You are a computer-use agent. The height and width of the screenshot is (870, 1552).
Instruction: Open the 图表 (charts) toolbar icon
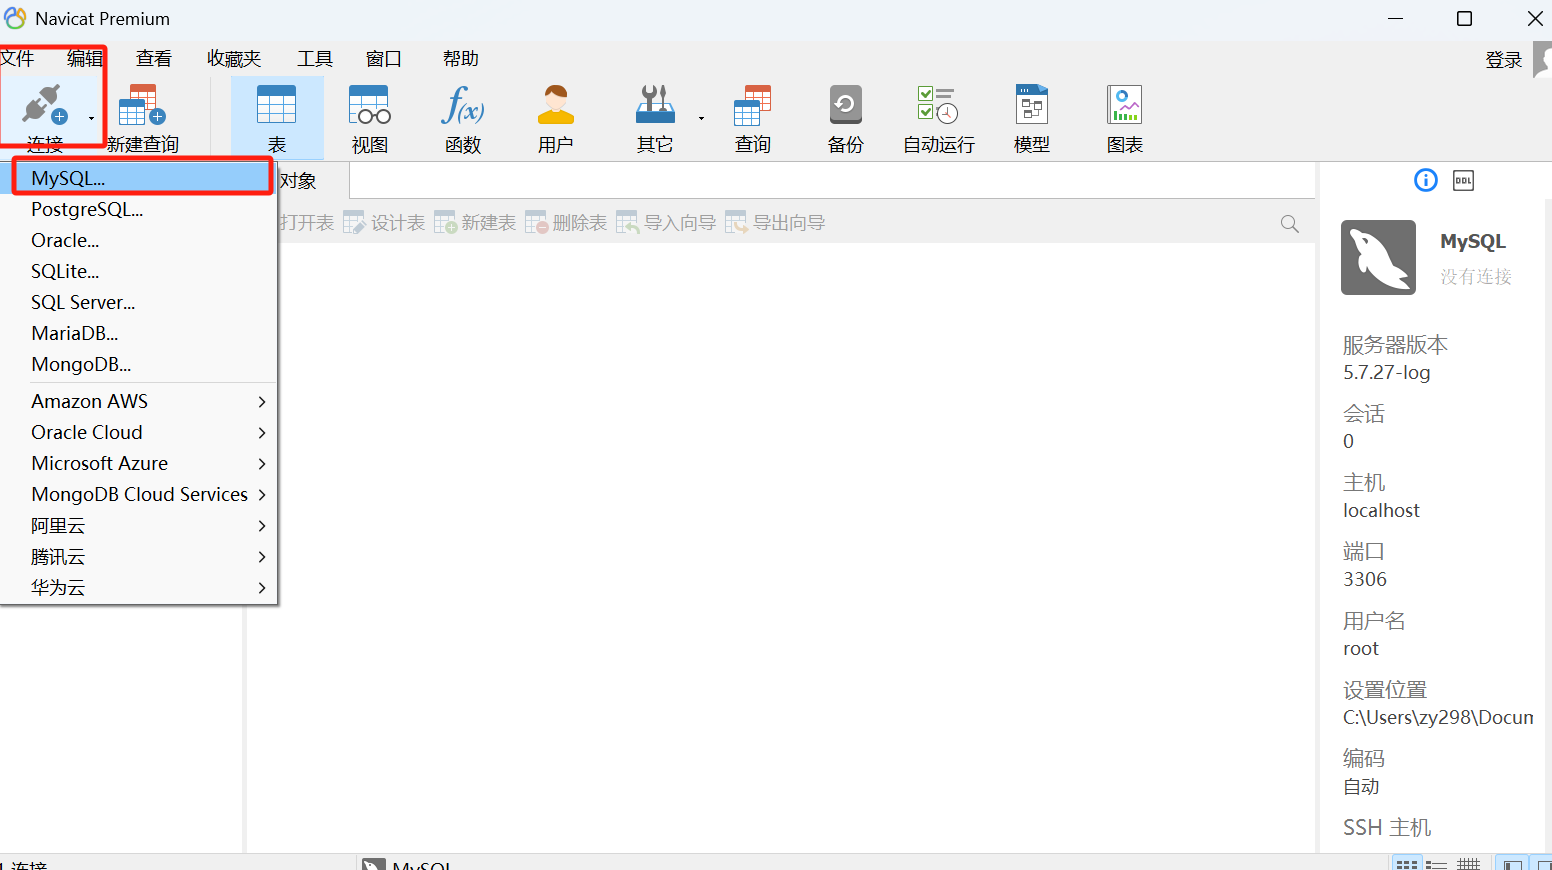click(1125, 118)
